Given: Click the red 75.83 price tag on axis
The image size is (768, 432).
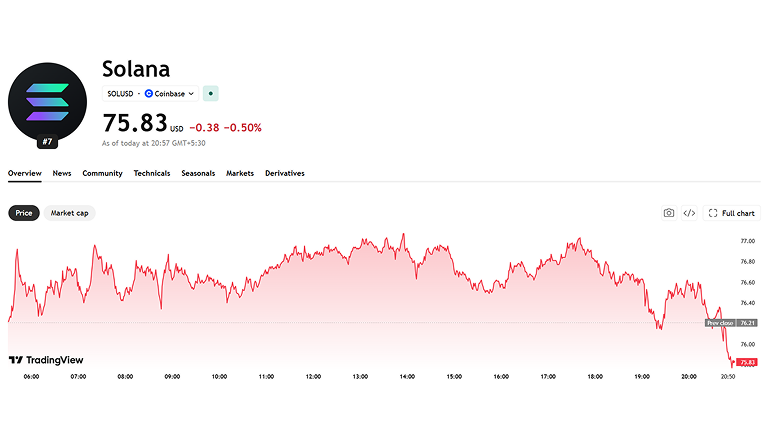Looking at the screenshot, I should [x=747, y=362].
